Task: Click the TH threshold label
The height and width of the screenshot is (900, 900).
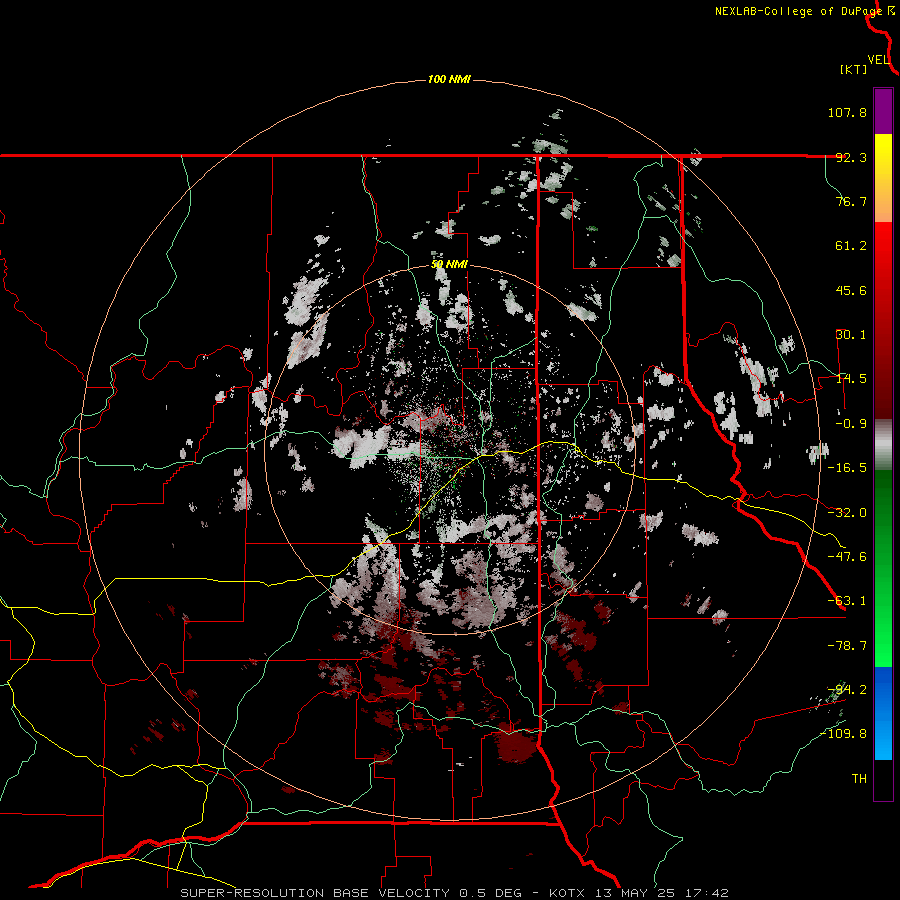Action: (x=859, y=779)
